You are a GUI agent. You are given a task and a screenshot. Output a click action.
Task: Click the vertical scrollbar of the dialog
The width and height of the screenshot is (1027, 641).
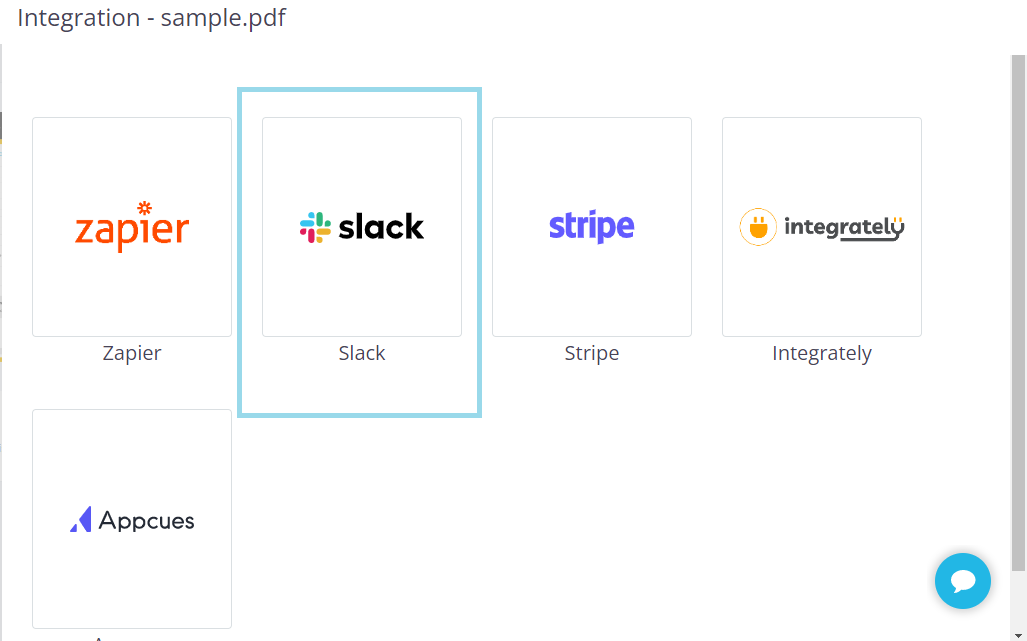pos(1019,300)
